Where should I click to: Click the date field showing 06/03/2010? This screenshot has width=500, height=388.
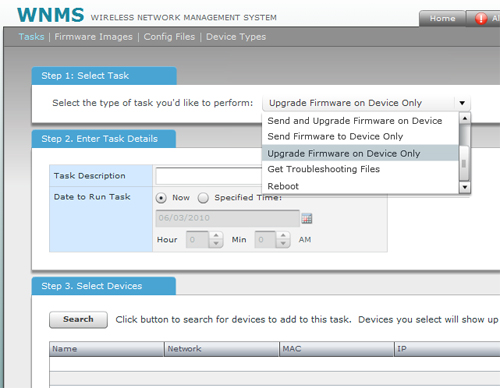click(228, 218)
